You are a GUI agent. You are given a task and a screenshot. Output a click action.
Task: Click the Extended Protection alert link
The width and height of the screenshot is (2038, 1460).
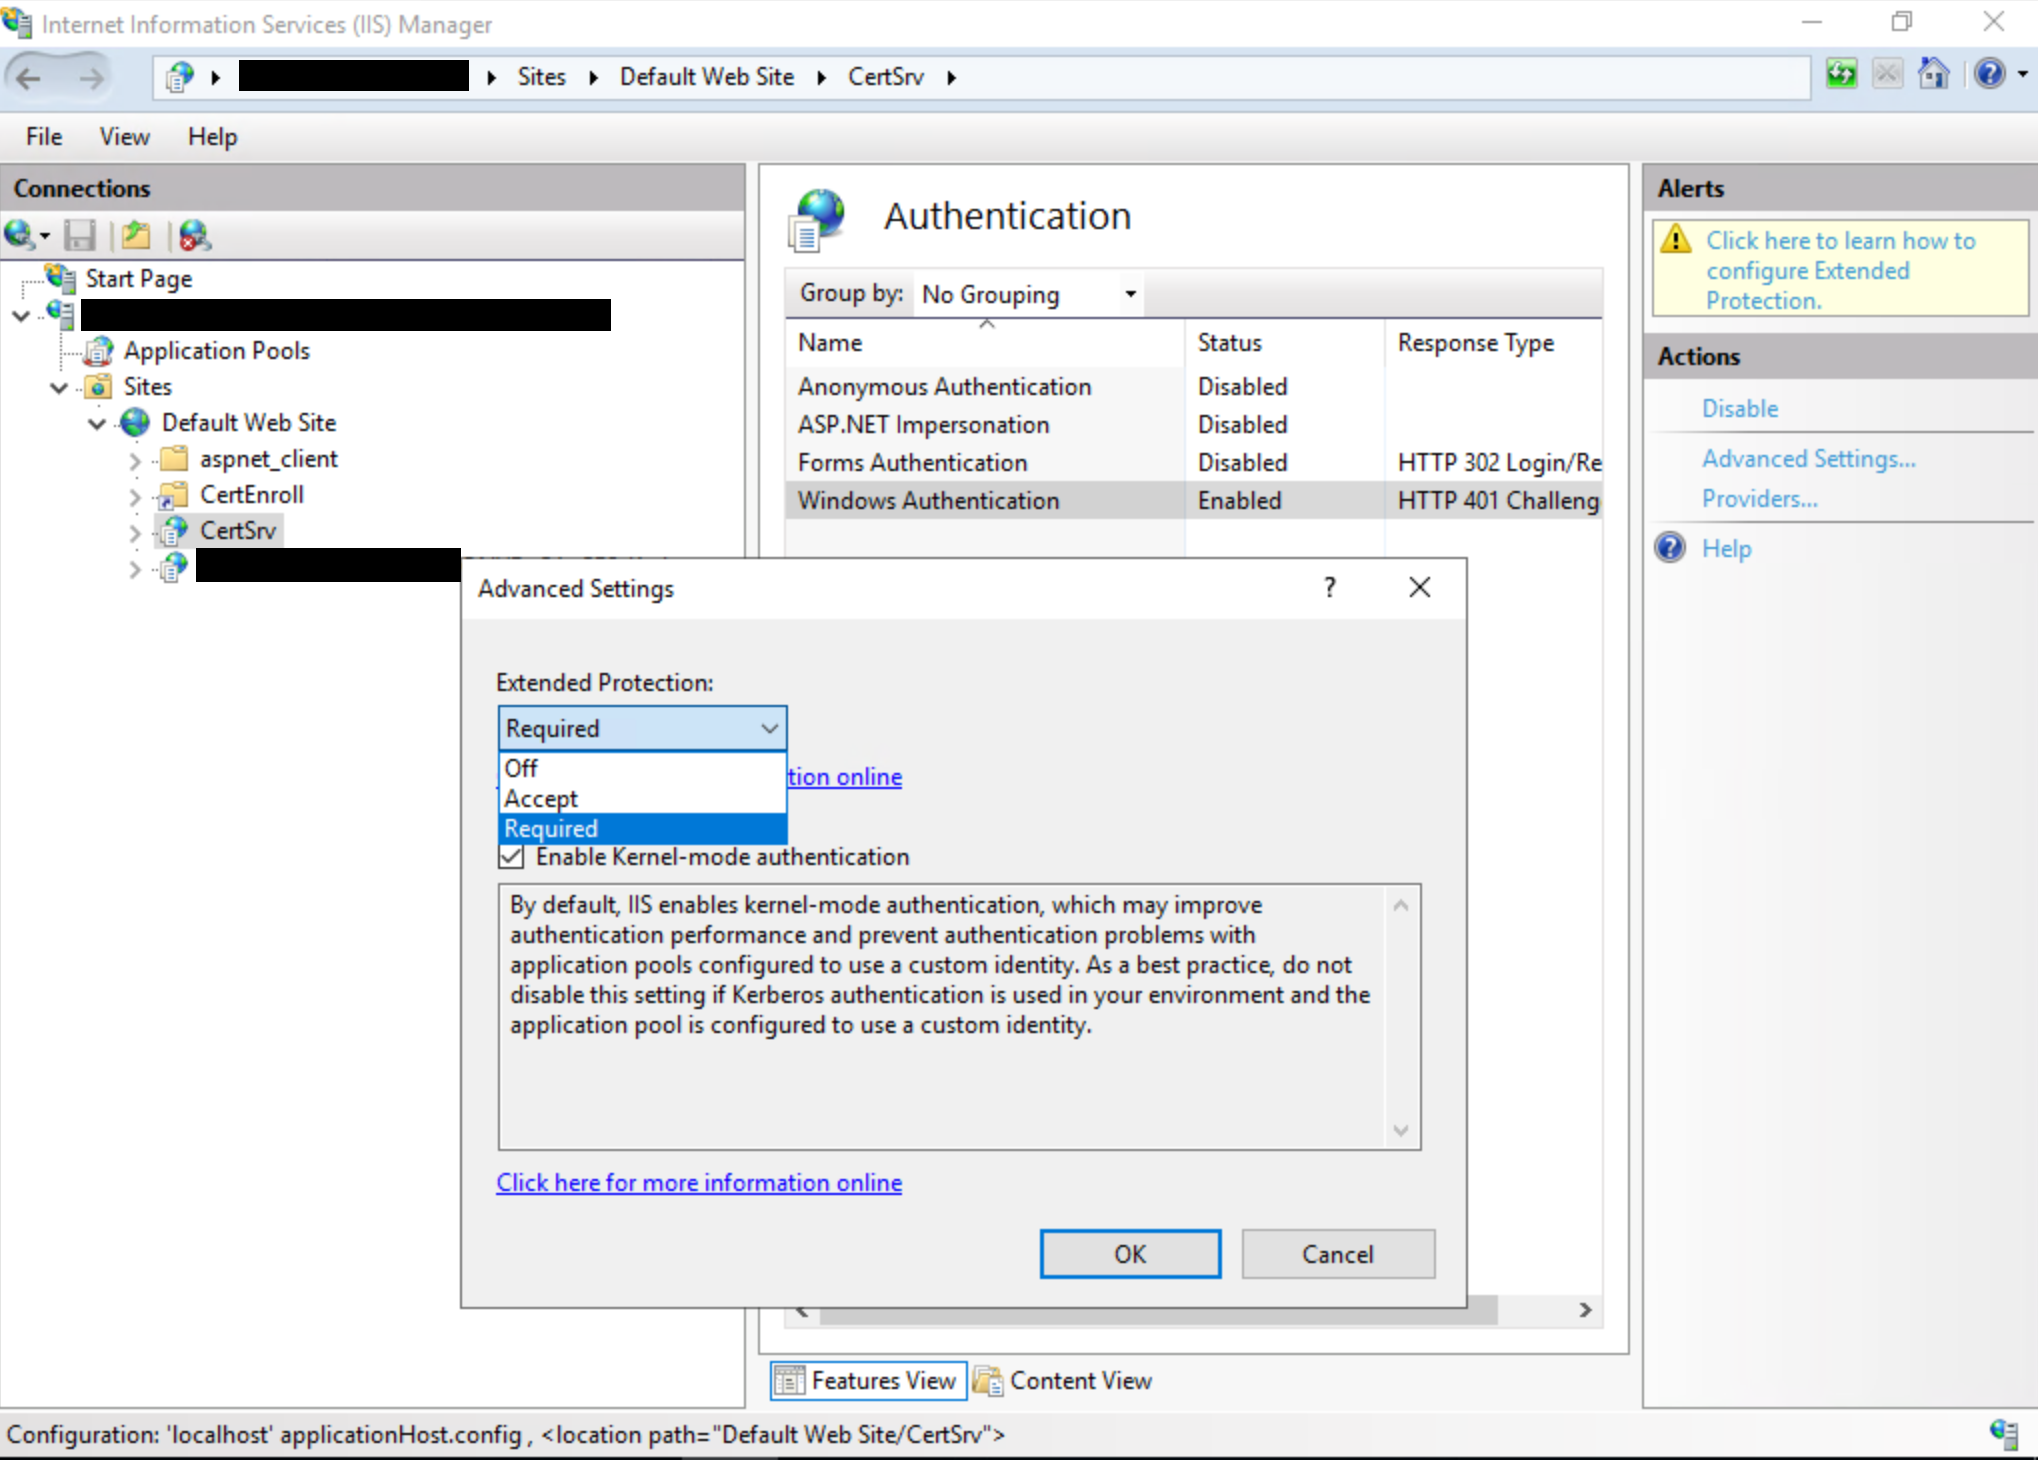pos(1840,270)
